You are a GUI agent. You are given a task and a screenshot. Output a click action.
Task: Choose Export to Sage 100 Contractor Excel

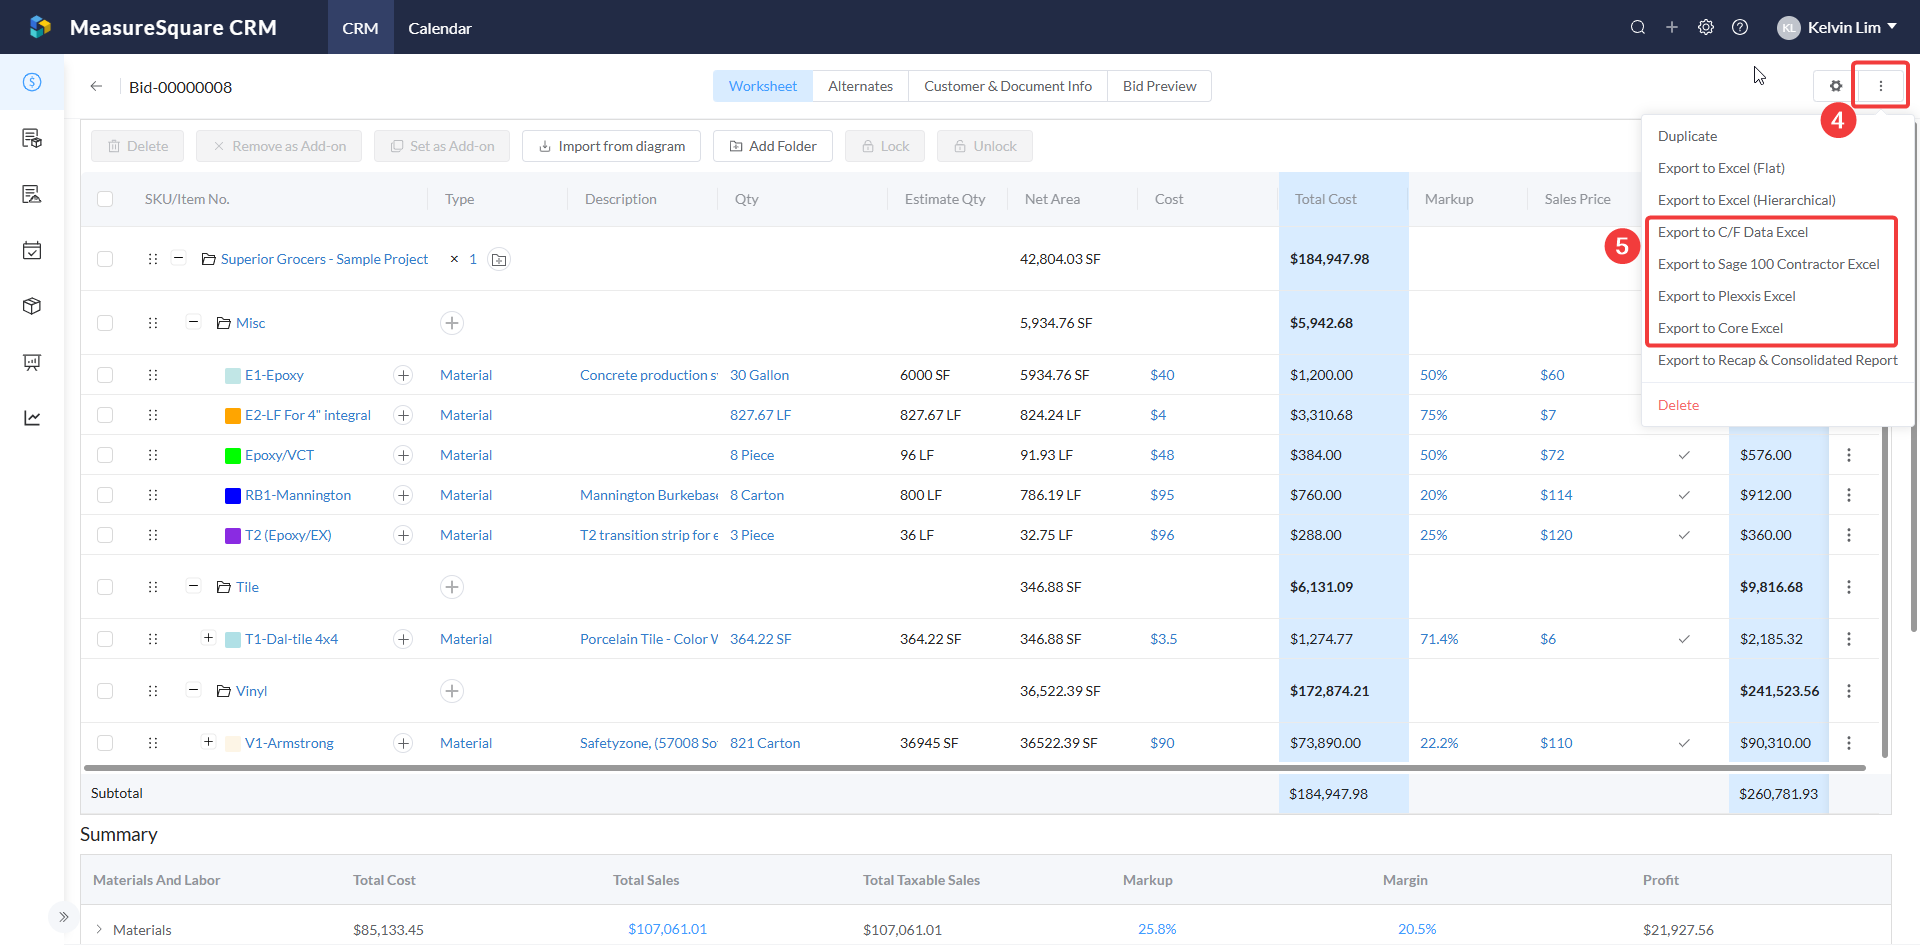[1769, 264]
